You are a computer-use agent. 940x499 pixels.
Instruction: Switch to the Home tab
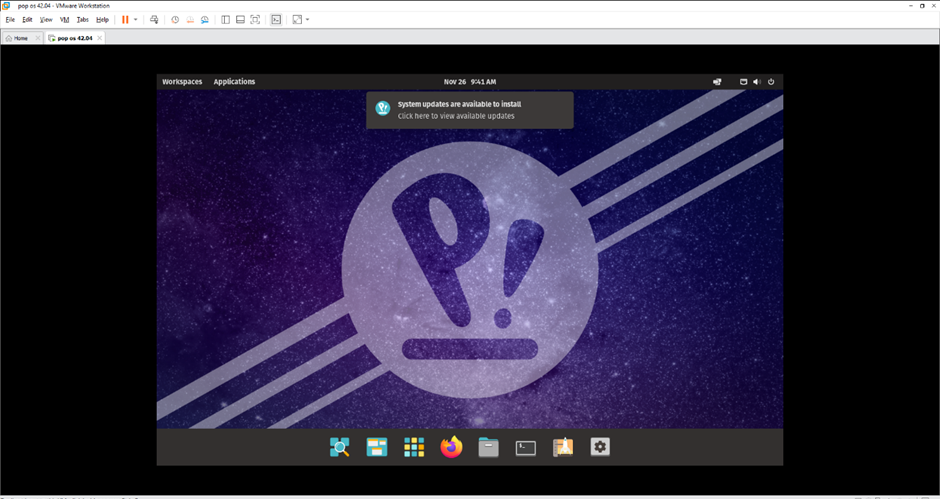tap(17, 38)
